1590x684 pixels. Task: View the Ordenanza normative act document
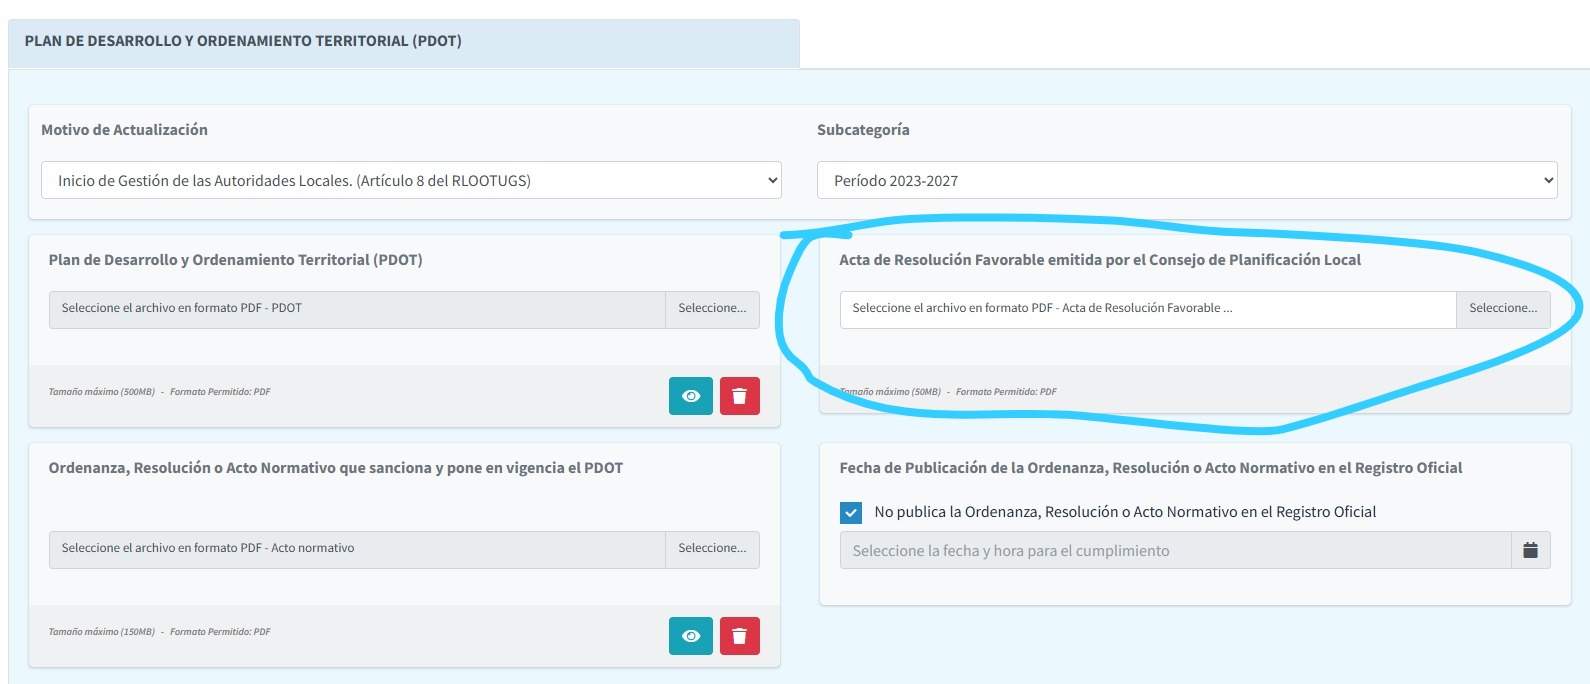(x=690, y=636)
